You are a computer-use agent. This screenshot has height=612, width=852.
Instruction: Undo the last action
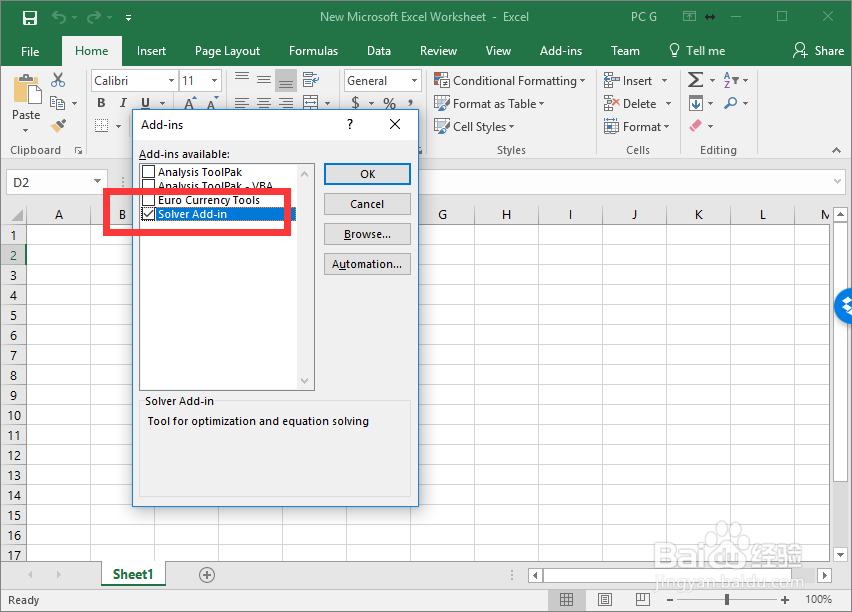[x=59, y=17]
